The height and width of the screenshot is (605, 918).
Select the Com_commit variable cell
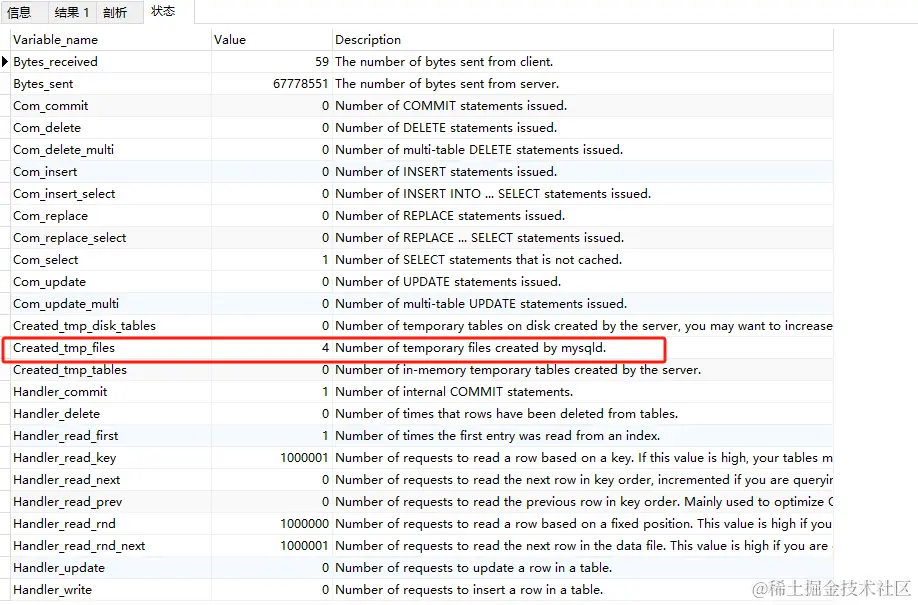51,106
